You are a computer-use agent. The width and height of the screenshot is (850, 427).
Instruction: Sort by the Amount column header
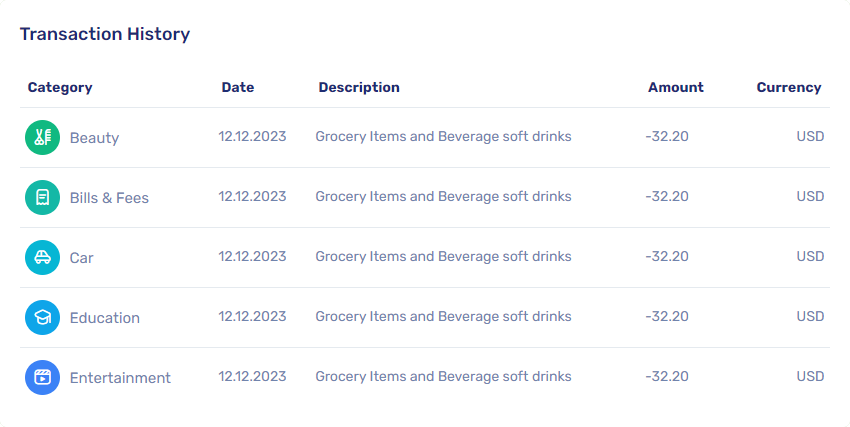pos(676,87)
